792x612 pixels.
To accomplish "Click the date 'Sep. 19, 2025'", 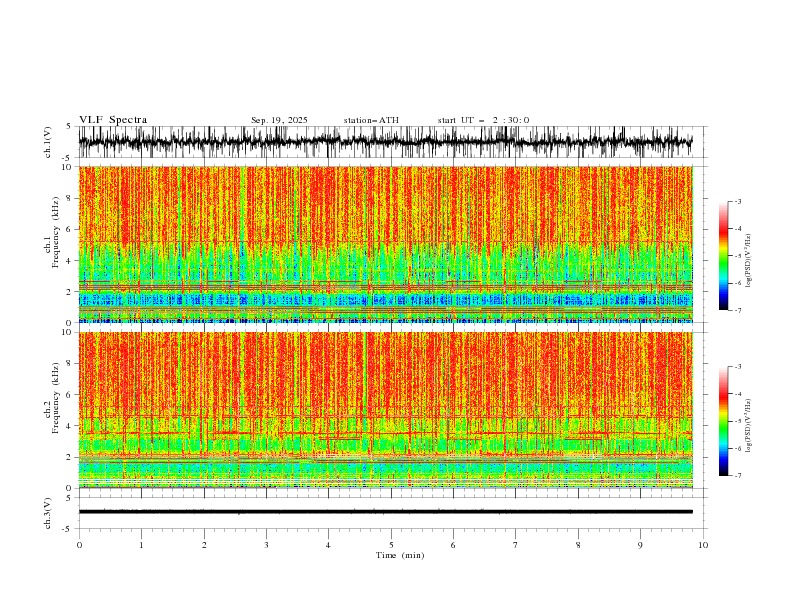I will pos(279,120).
